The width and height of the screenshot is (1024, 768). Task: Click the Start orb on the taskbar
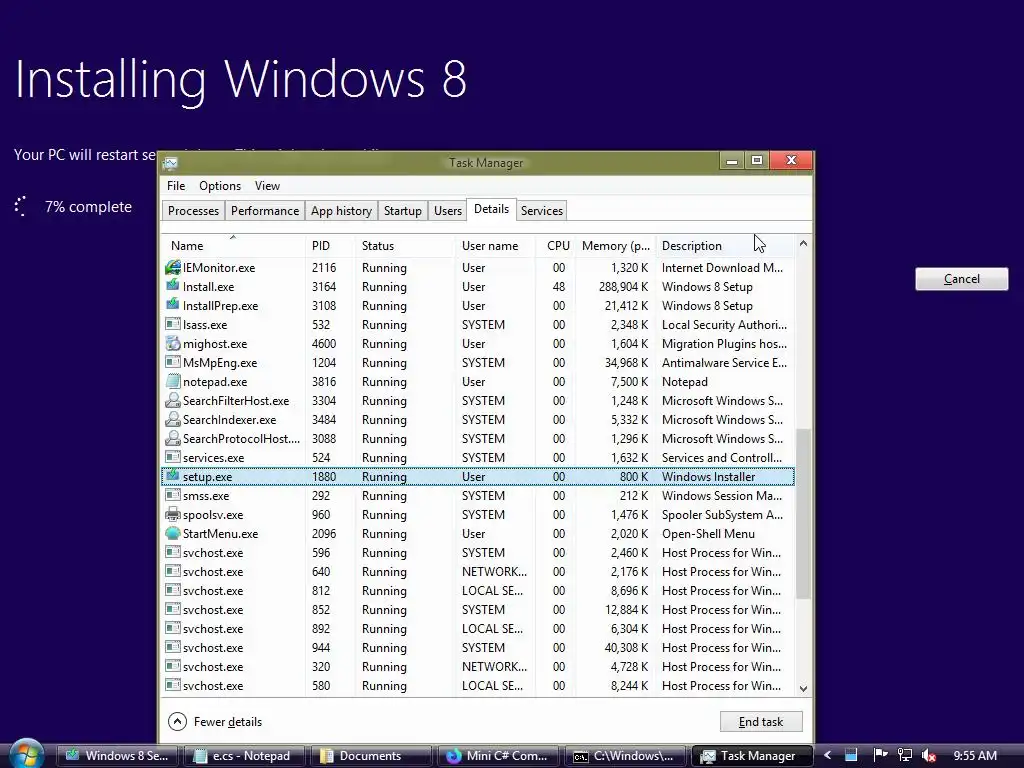point(26,754)
